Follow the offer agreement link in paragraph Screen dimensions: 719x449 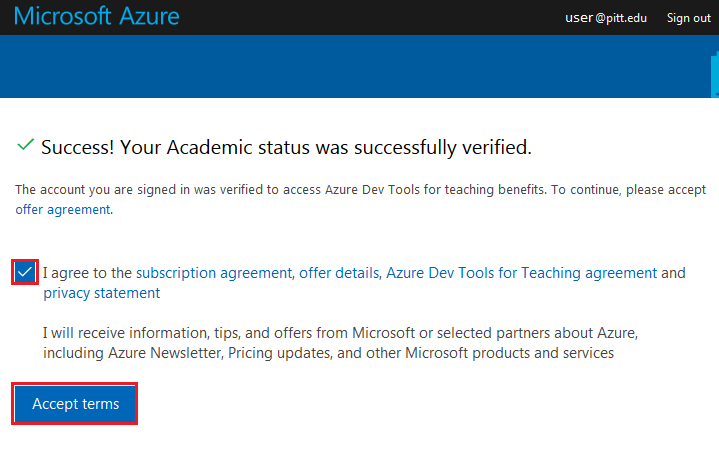coord(62,210)
